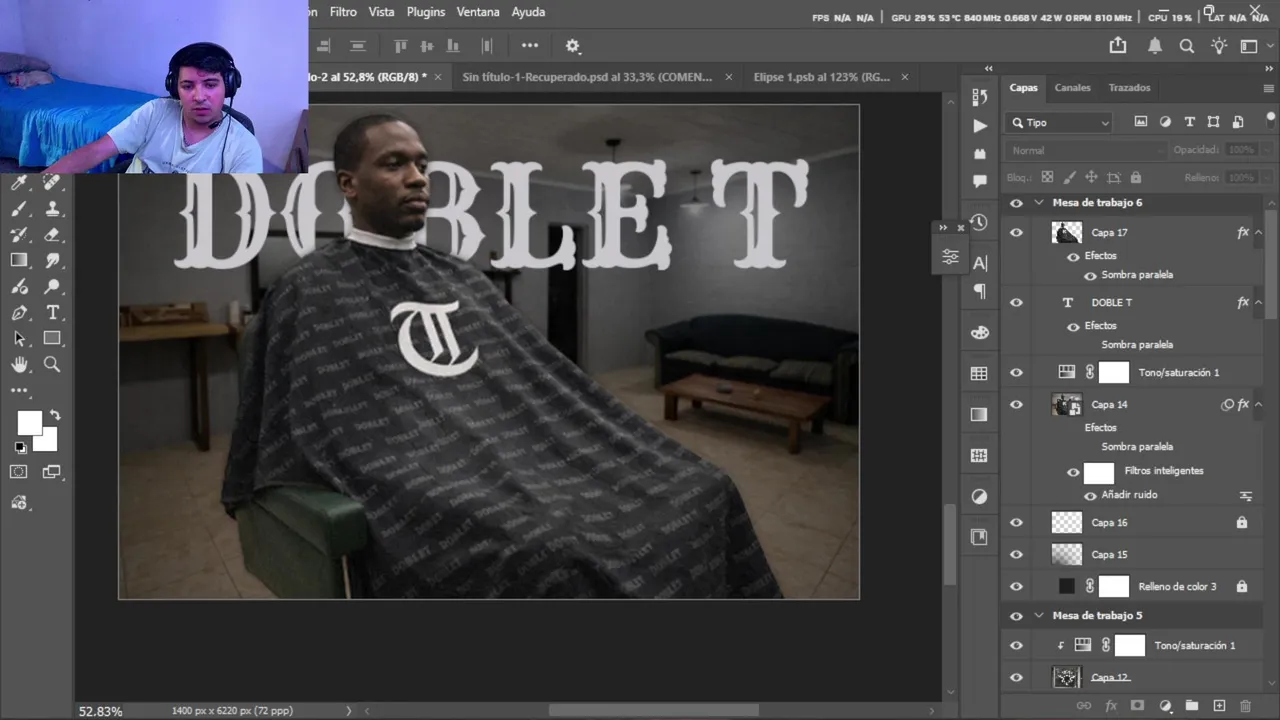Create a new layer with the plus icon
This screenshot has height=720, width=1280.
coord(1218,706)
